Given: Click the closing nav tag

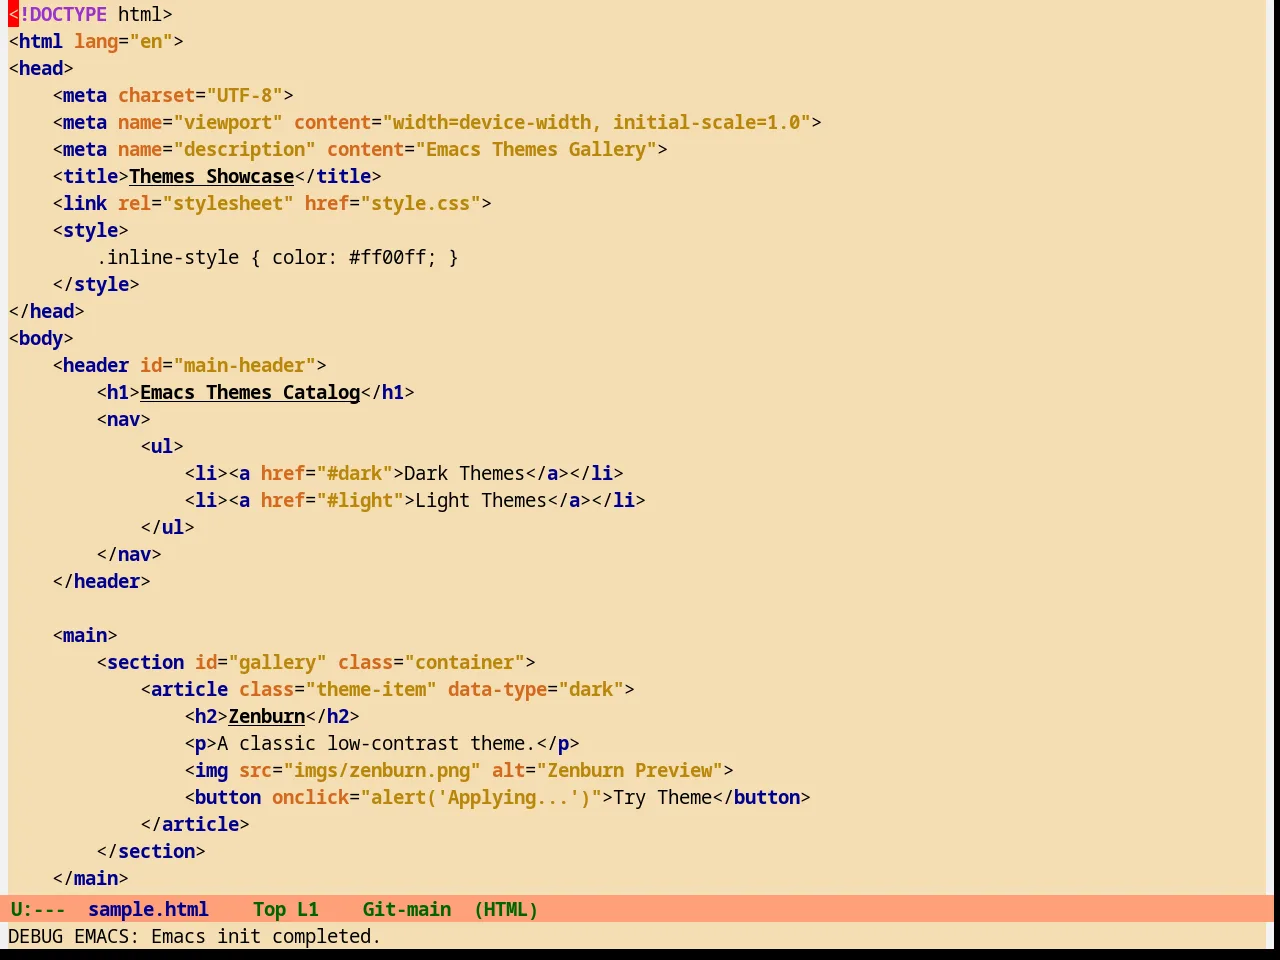Looking at the screenshot, I should pyautogui.click(x=129, y=554).
